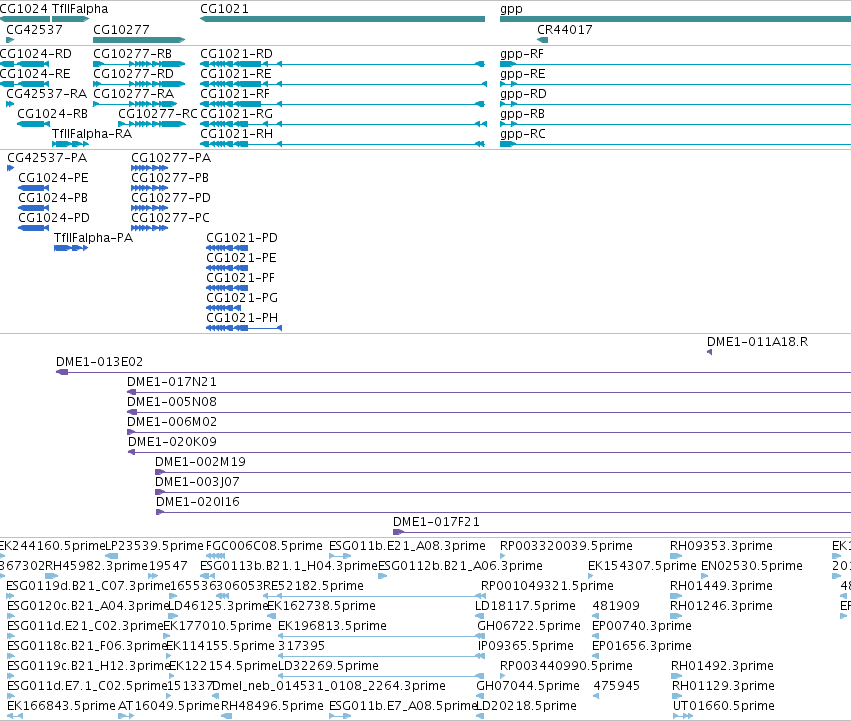This screenshot has width=851, height=721.
Task: Select TfIIFalpha gene glyph
Action: point(71,19)
